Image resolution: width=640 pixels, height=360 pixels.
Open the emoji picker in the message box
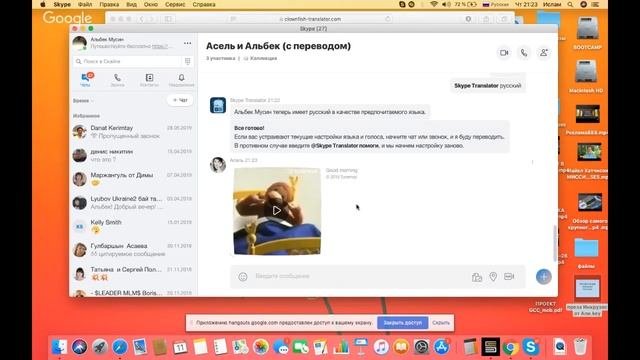tap(243, 277)
